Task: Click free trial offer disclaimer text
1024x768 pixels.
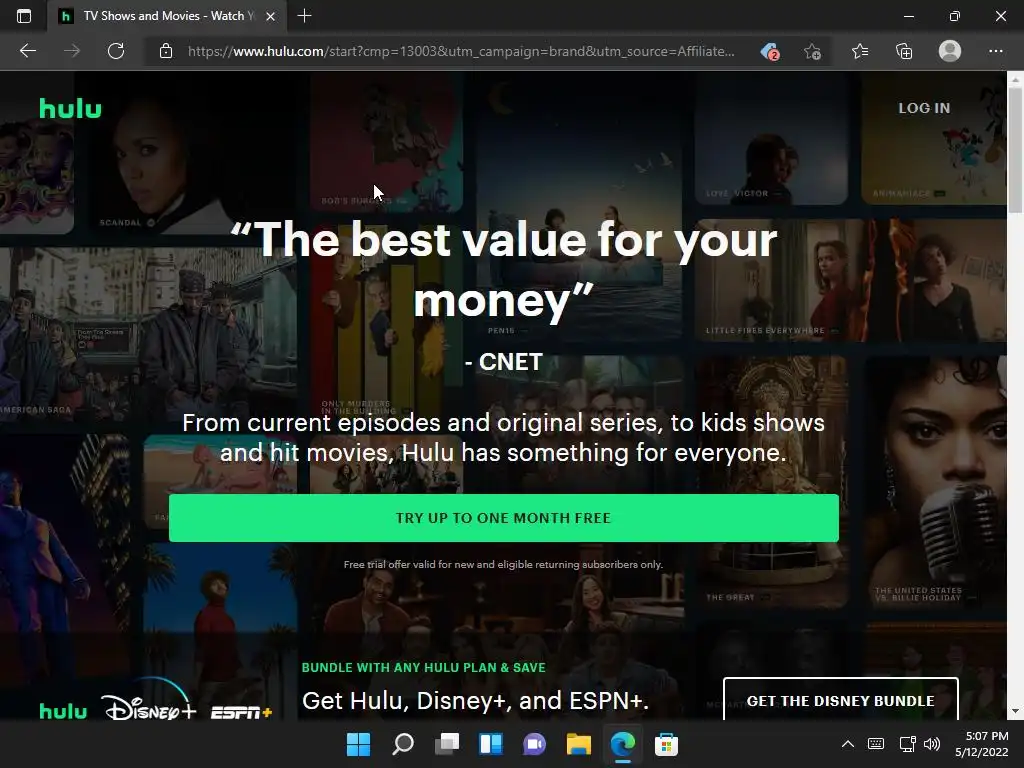Action: (504, 564)
